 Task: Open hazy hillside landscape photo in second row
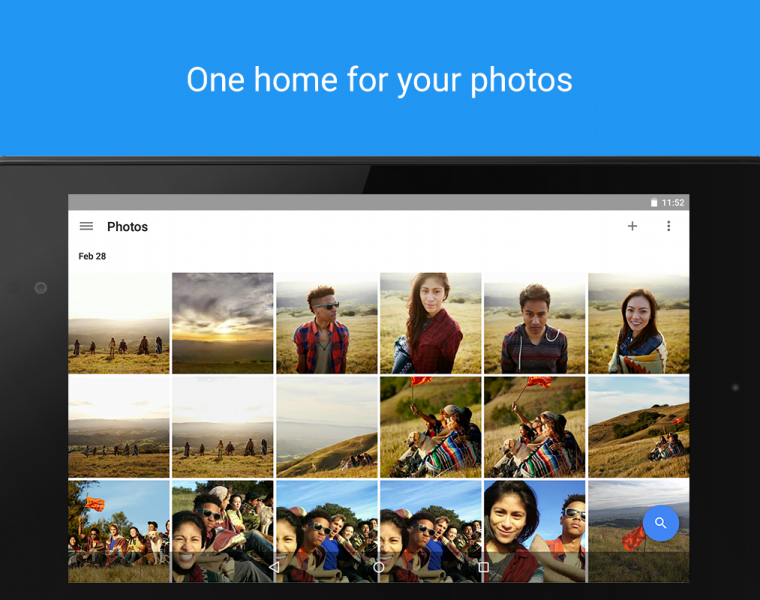pyautogui.click(x=327, y=427)
